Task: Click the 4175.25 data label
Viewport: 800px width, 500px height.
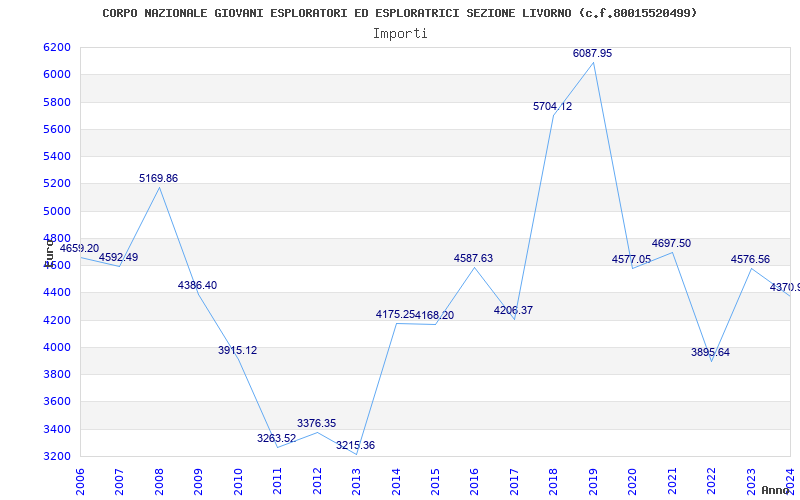Action: click(395, 314)
